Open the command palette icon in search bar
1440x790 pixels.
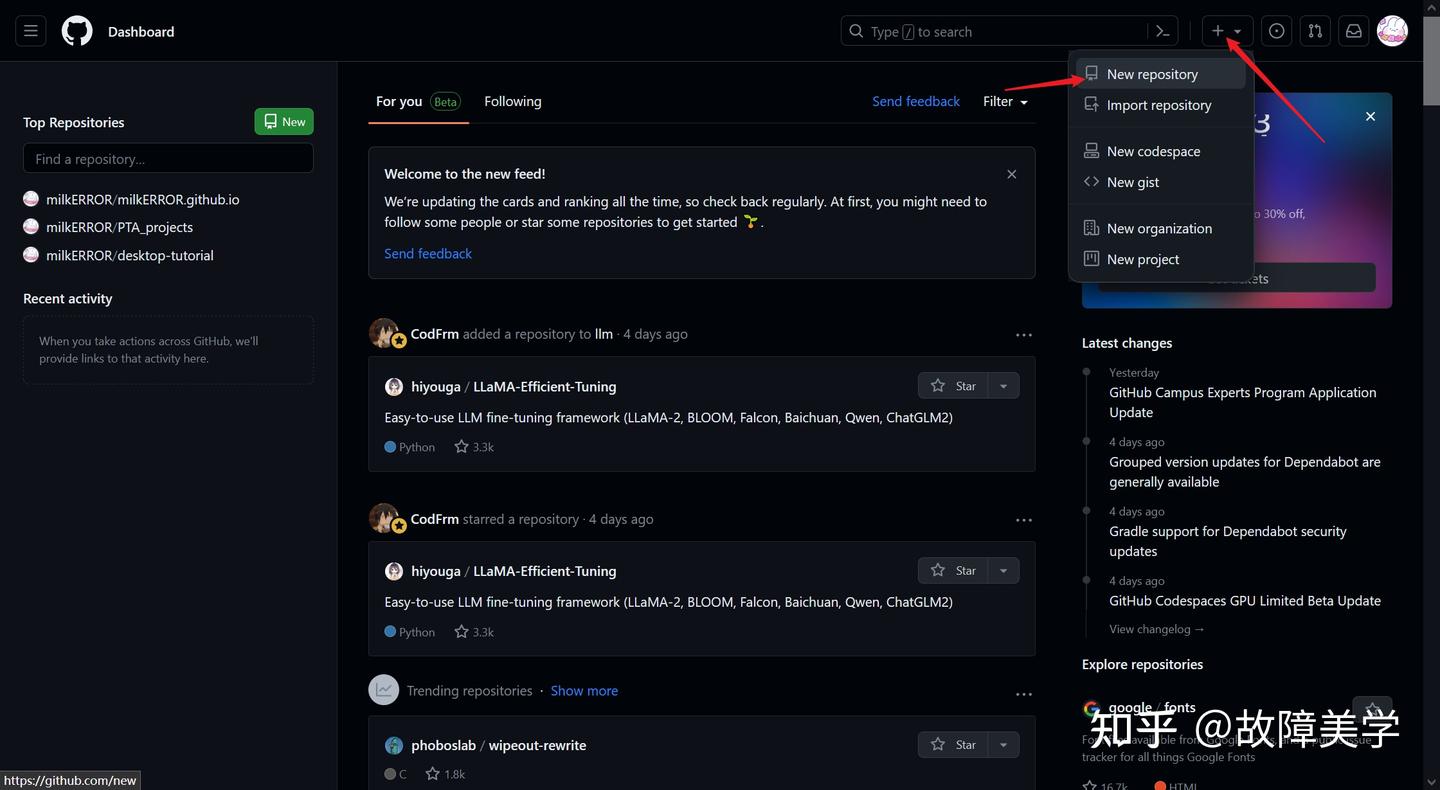[x=1162, y=31]
